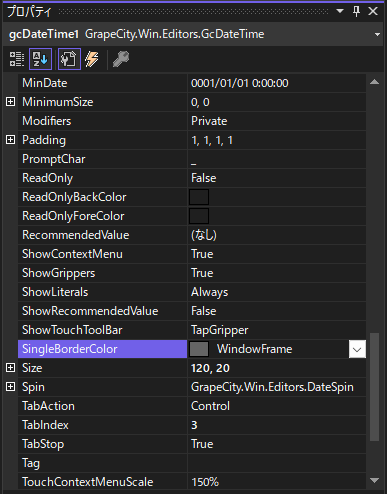Select the ShowGrippers property name
Image resolution: width=387 pixels, height=494 pixels.
coord(59,273)
